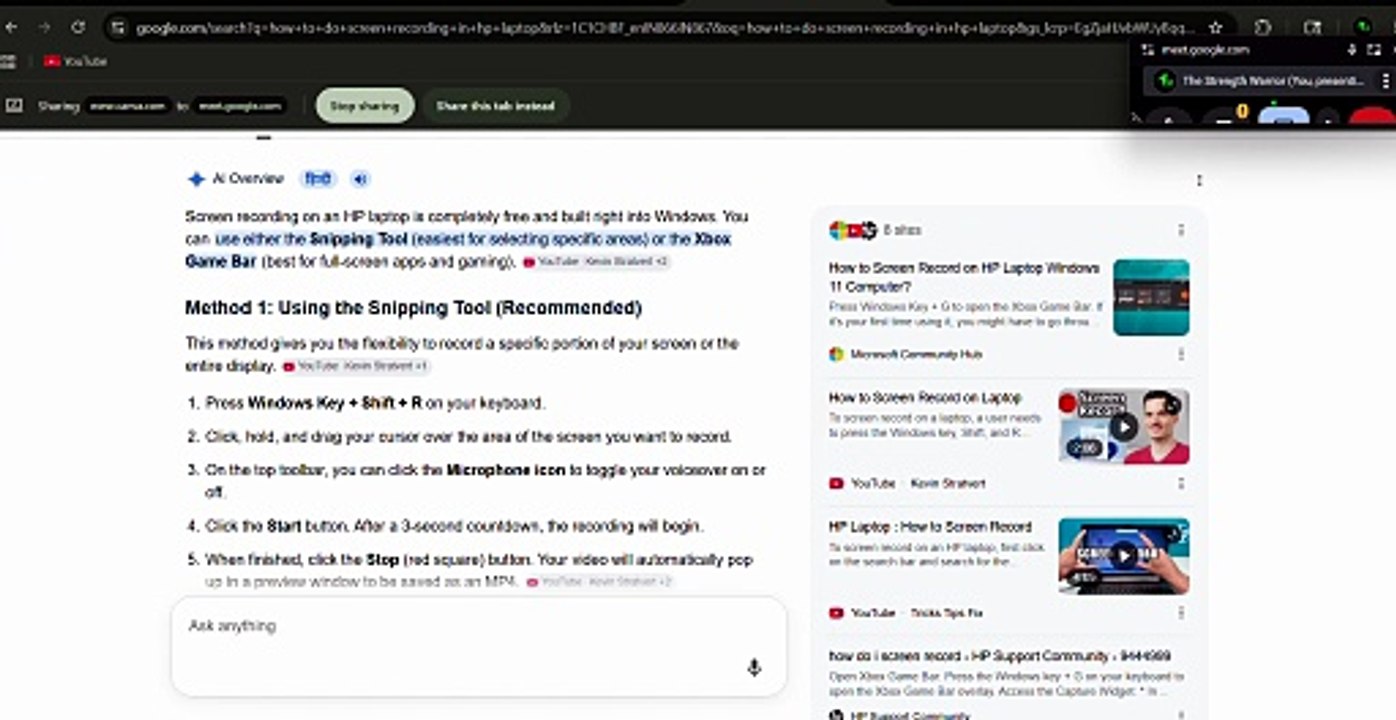Click the AI Overview sparkle icon
The width and height of the screenshot is (1396, 720).
(x=196, y=179)
